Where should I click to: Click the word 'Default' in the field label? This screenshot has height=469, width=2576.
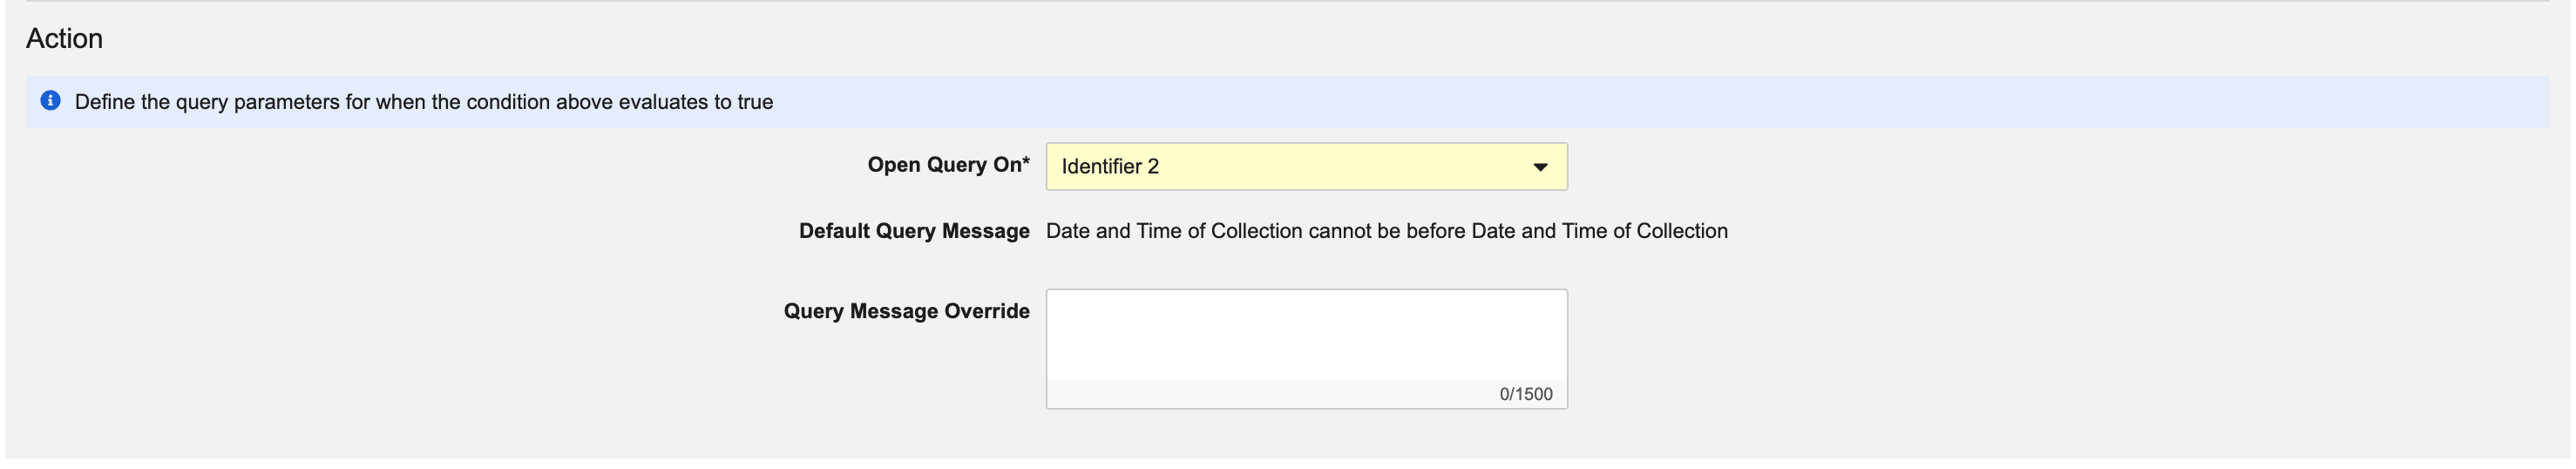(834, 231)
